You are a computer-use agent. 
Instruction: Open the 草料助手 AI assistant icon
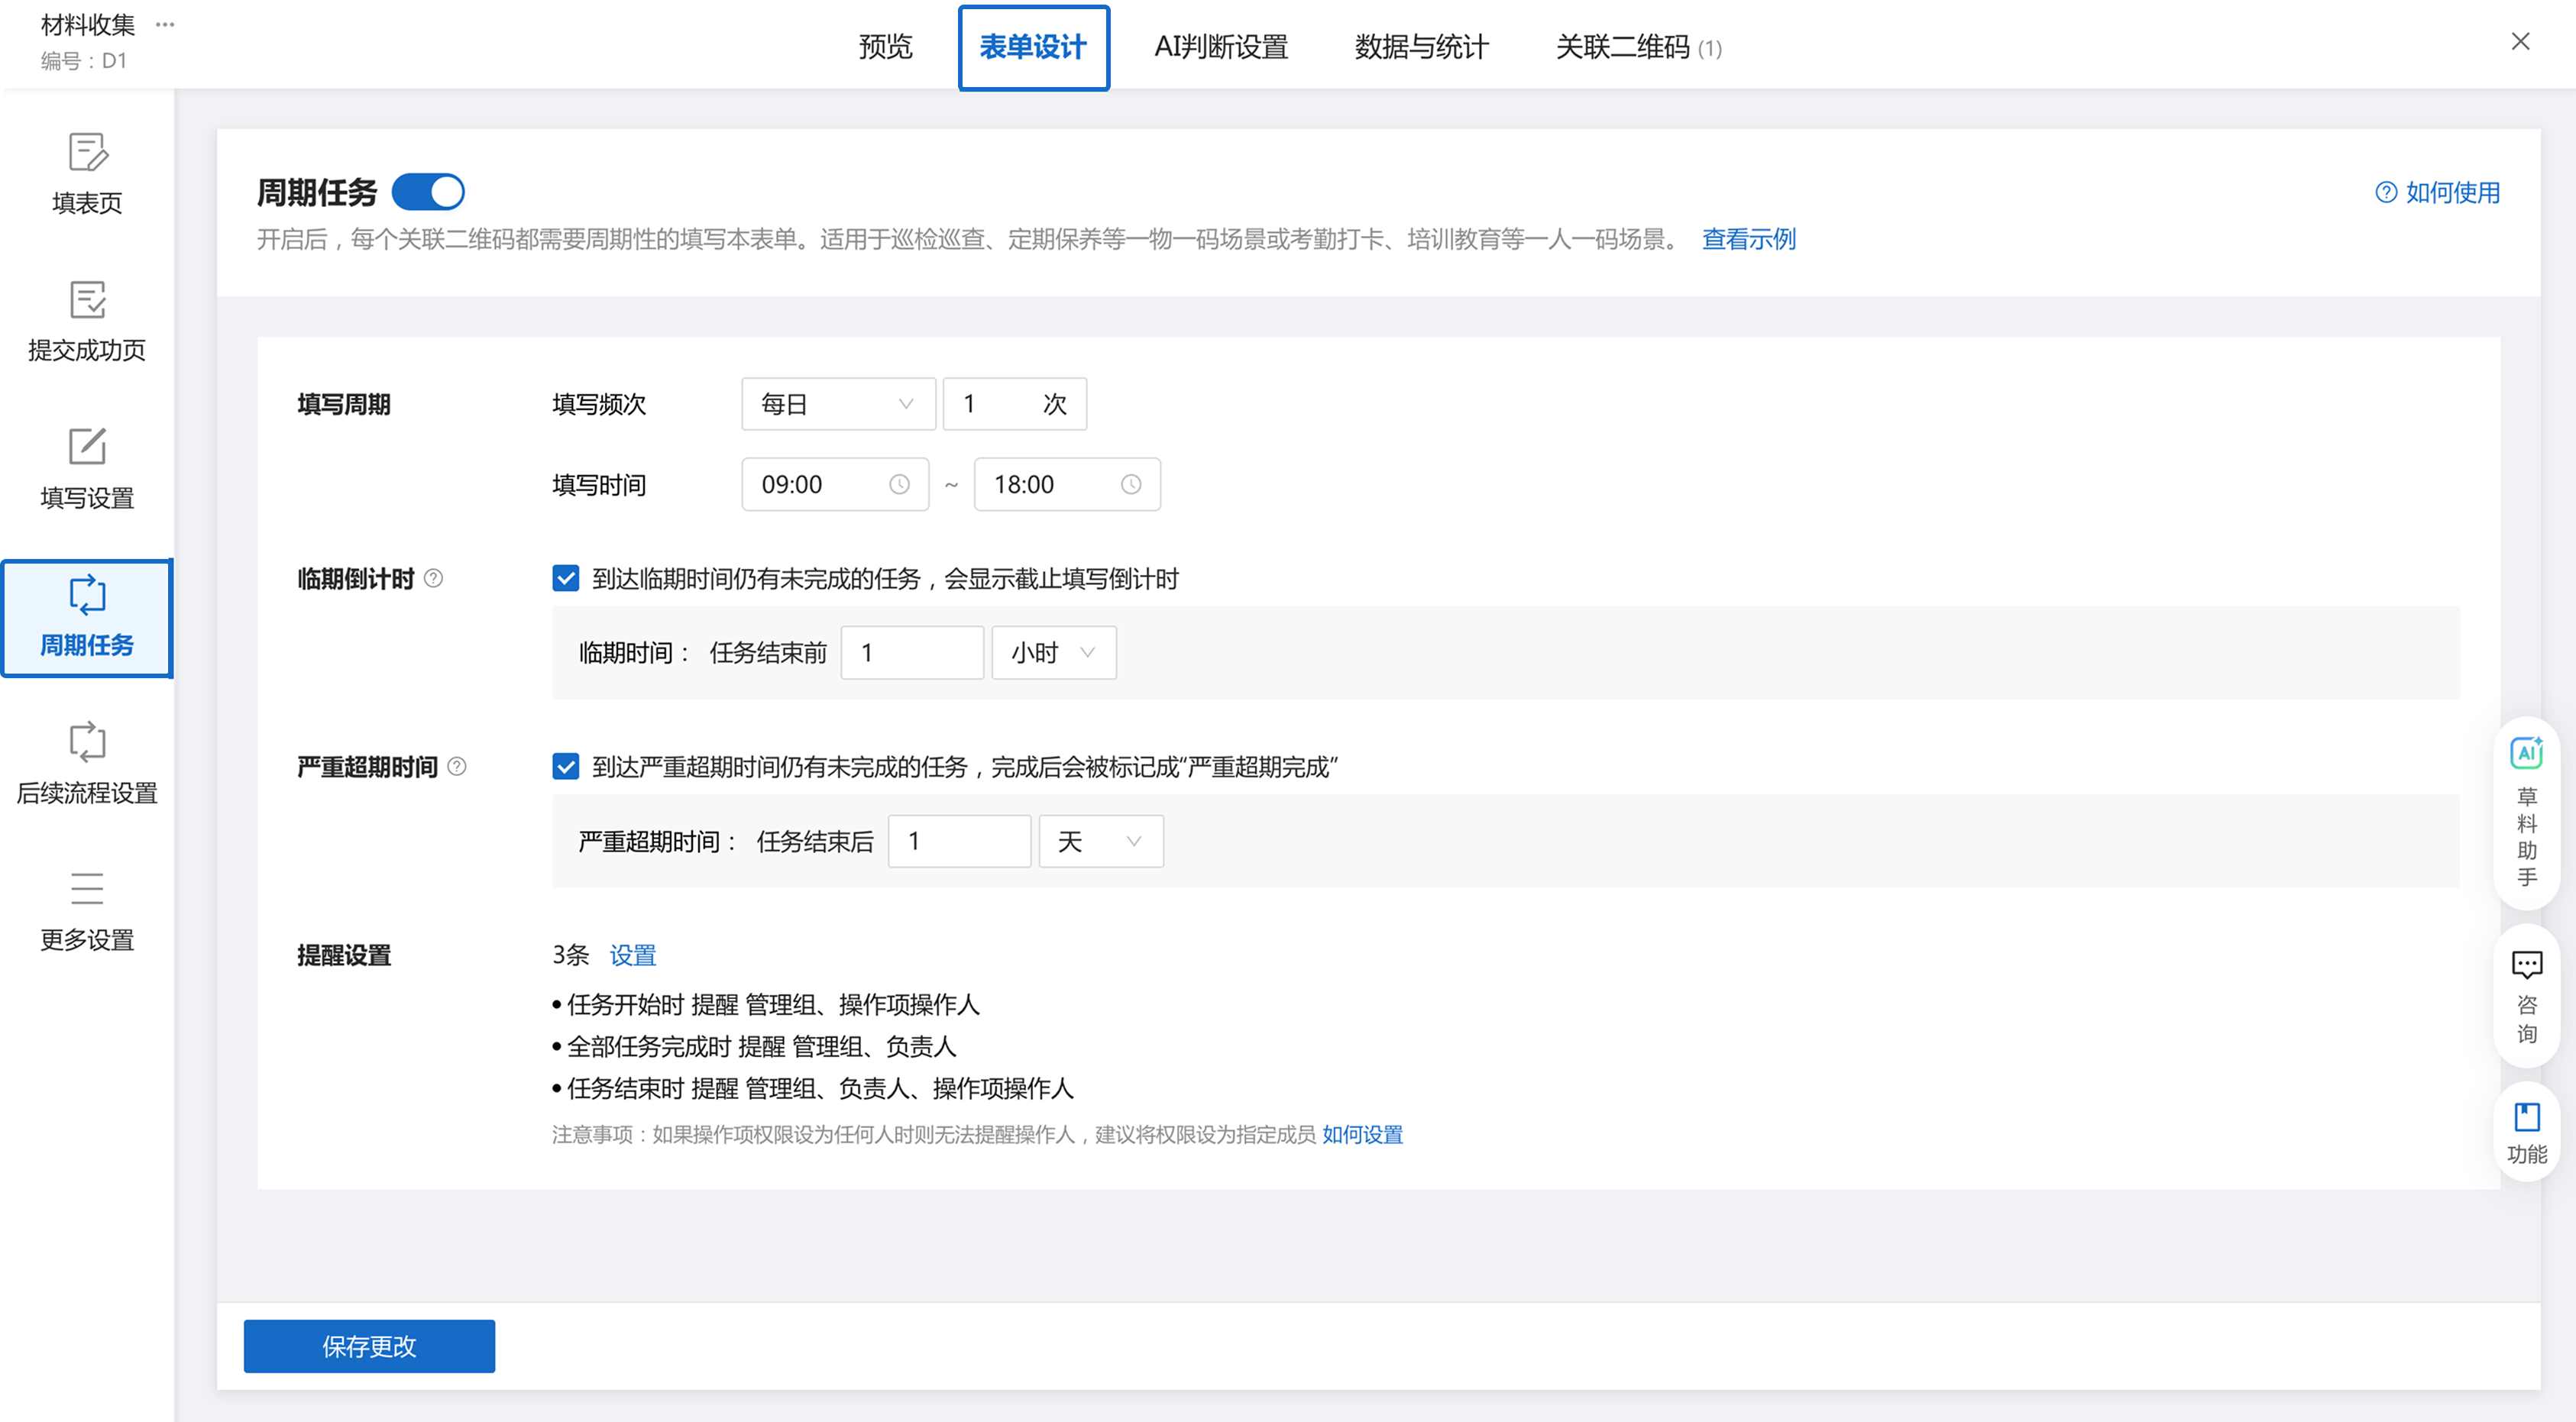tap(2526, 754)
